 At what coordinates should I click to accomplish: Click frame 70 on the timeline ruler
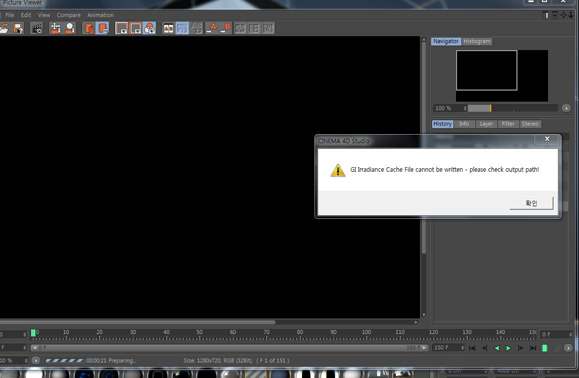coord(266,332)
